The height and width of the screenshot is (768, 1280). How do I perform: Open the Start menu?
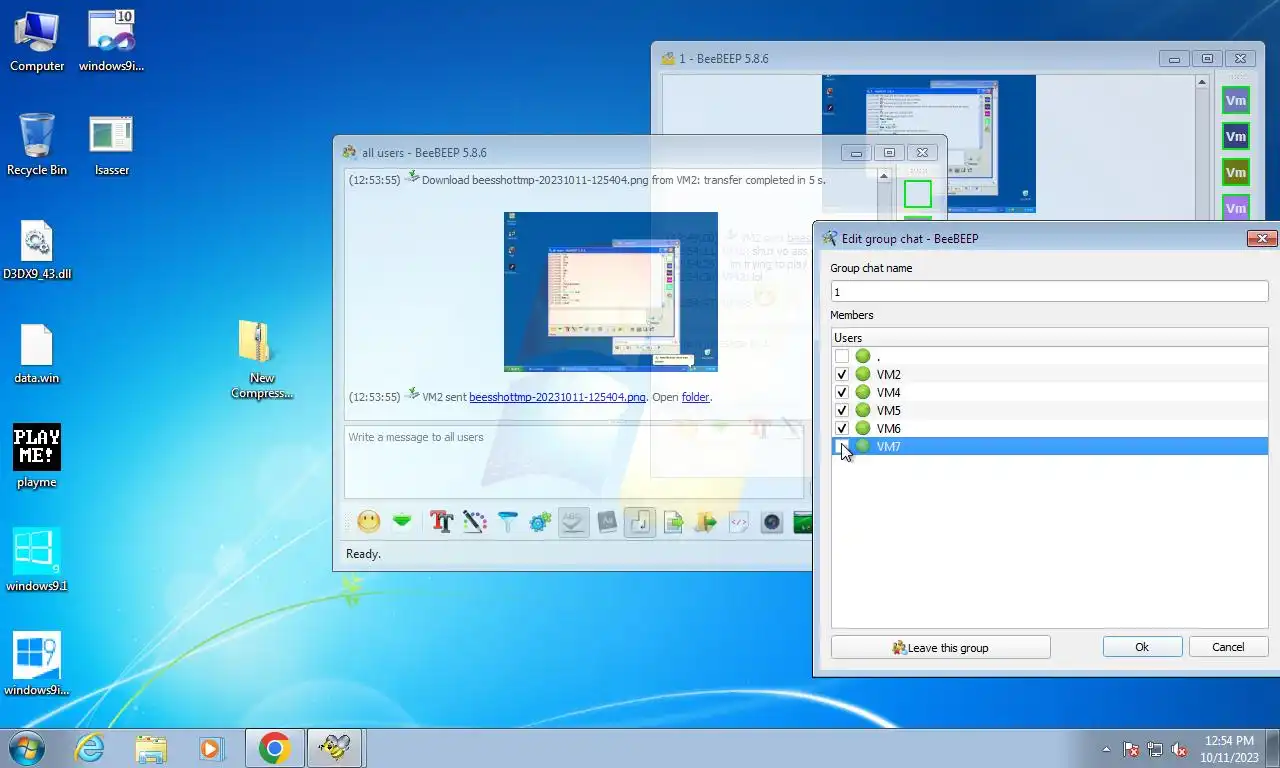[x=26, y=748]
